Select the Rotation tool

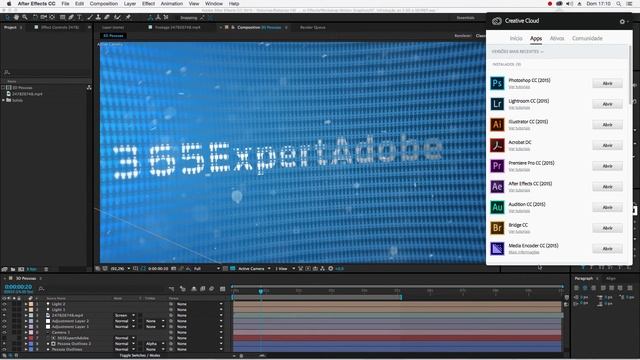[35, 18]
